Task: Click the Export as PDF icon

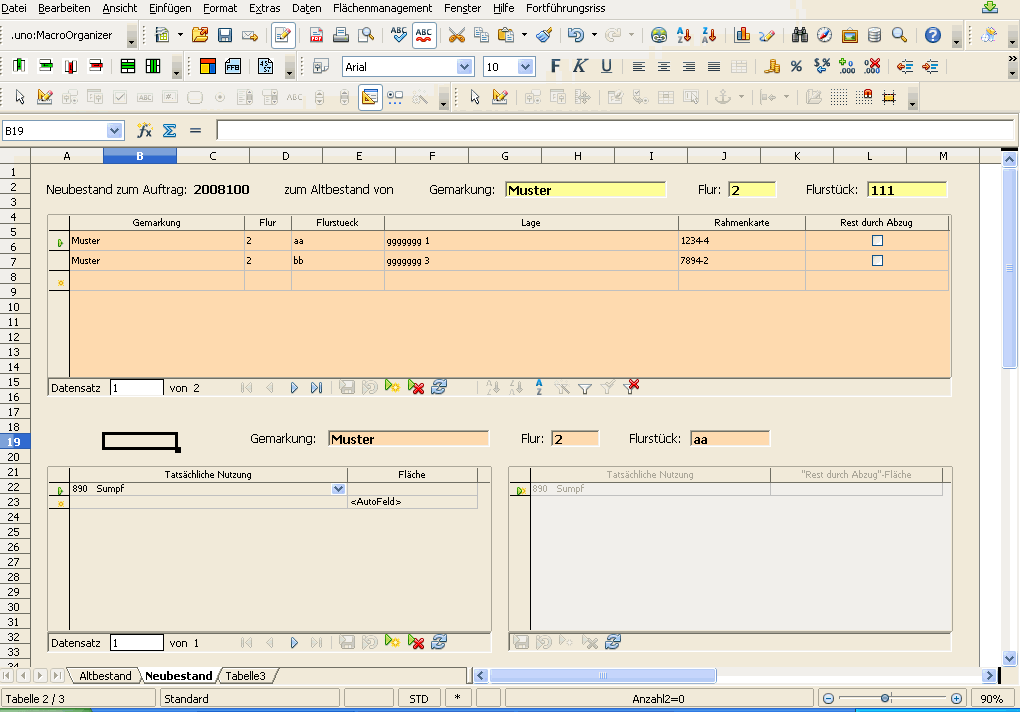Action: coord(316,35)
